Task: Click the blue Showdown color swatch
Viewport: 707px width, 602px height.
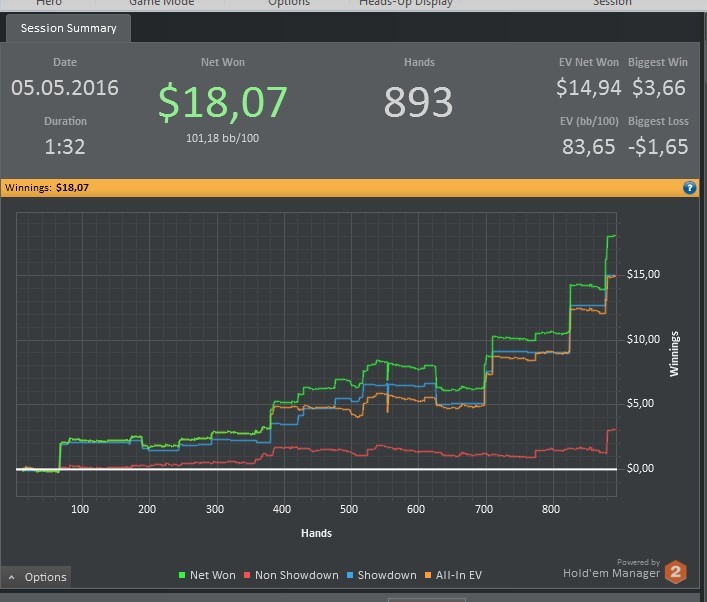Action: pyautogui.click(x=350, y=575)
